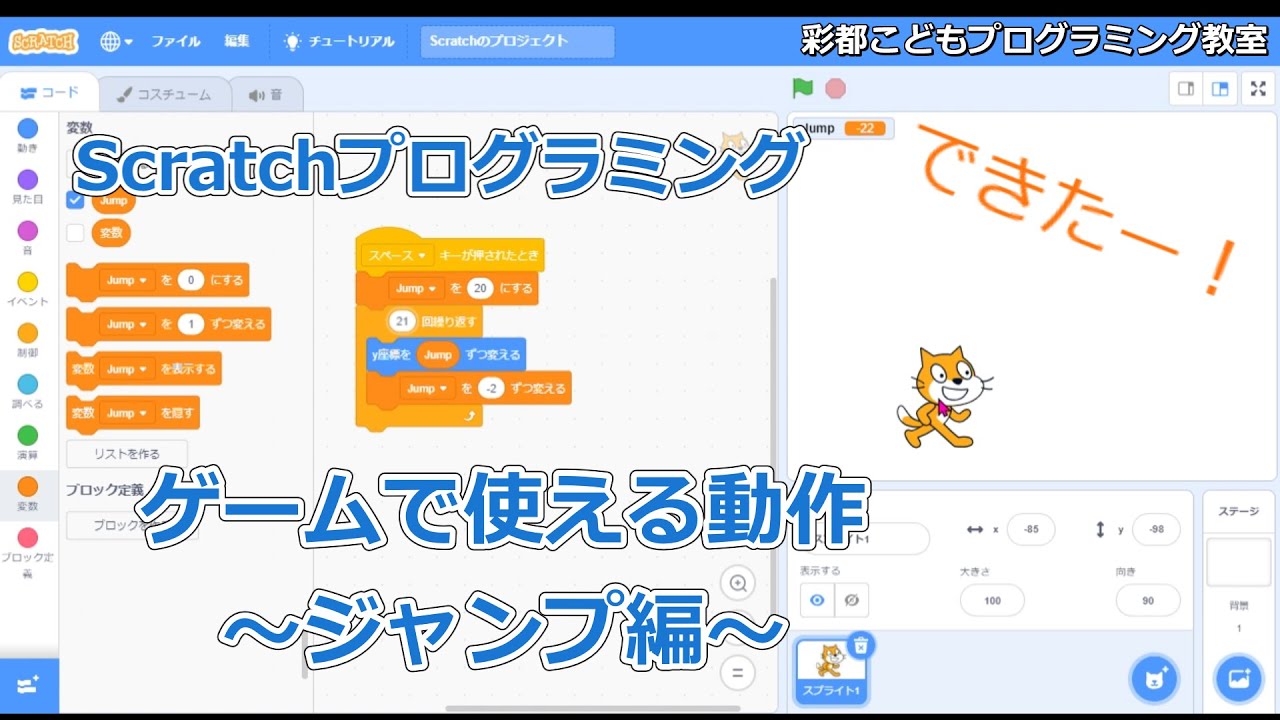Open the choose a backdrop button

tap(1238, 680)
